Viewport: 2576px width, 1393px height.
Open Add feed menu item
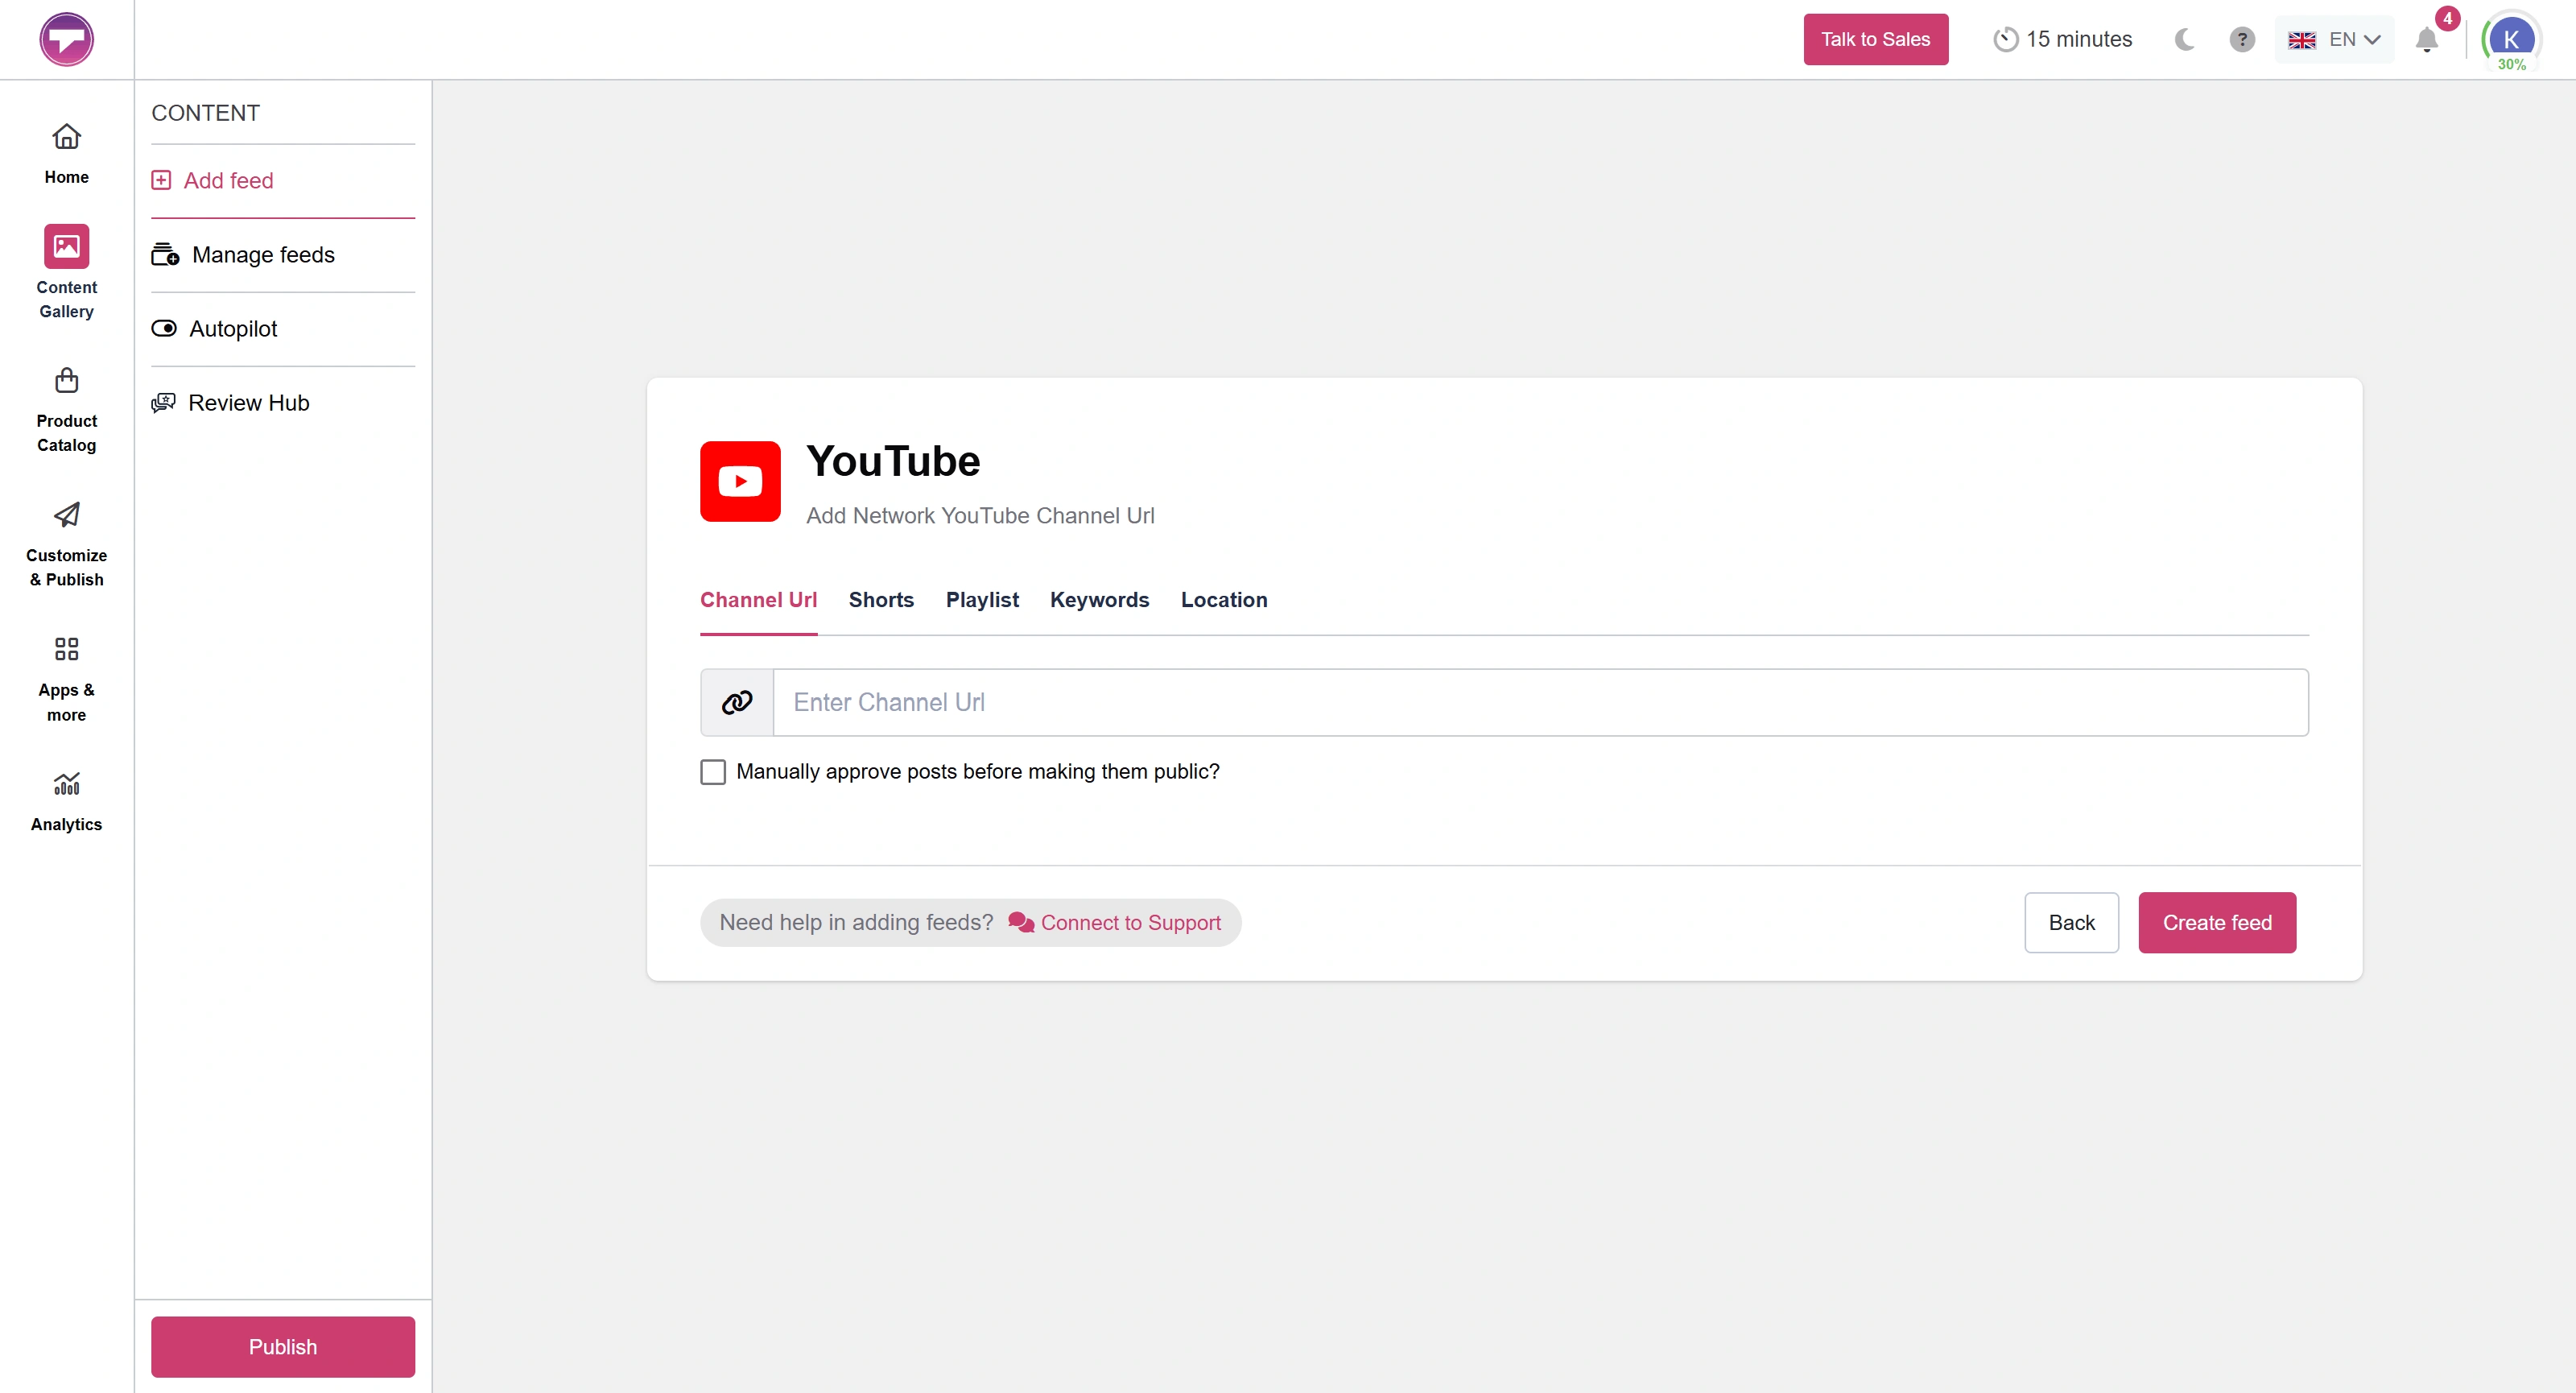tap(283, 180)
